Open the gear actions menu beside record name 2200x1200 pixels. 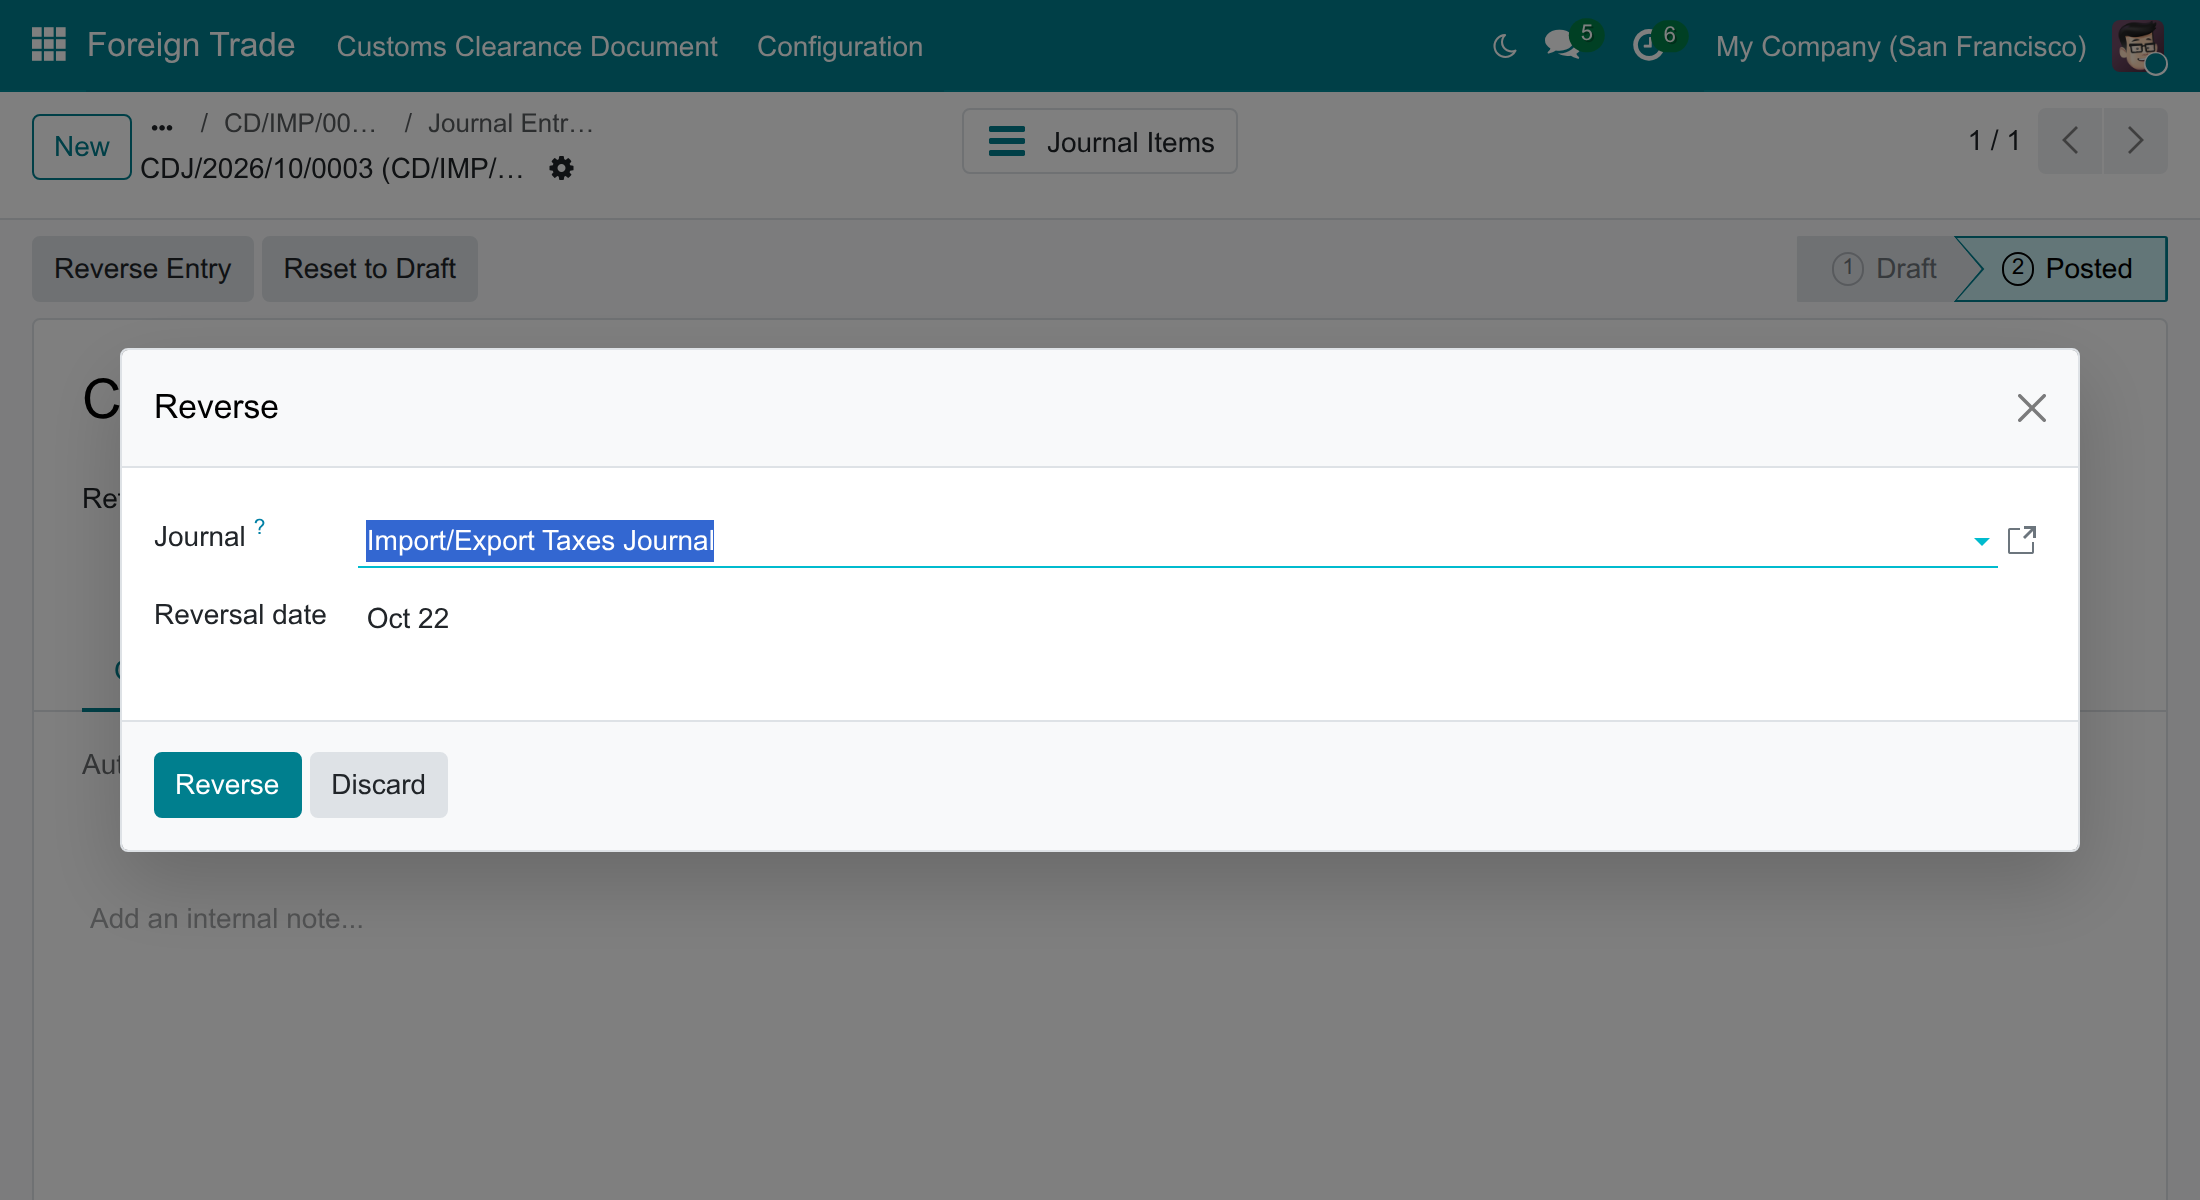coord(562,168)
